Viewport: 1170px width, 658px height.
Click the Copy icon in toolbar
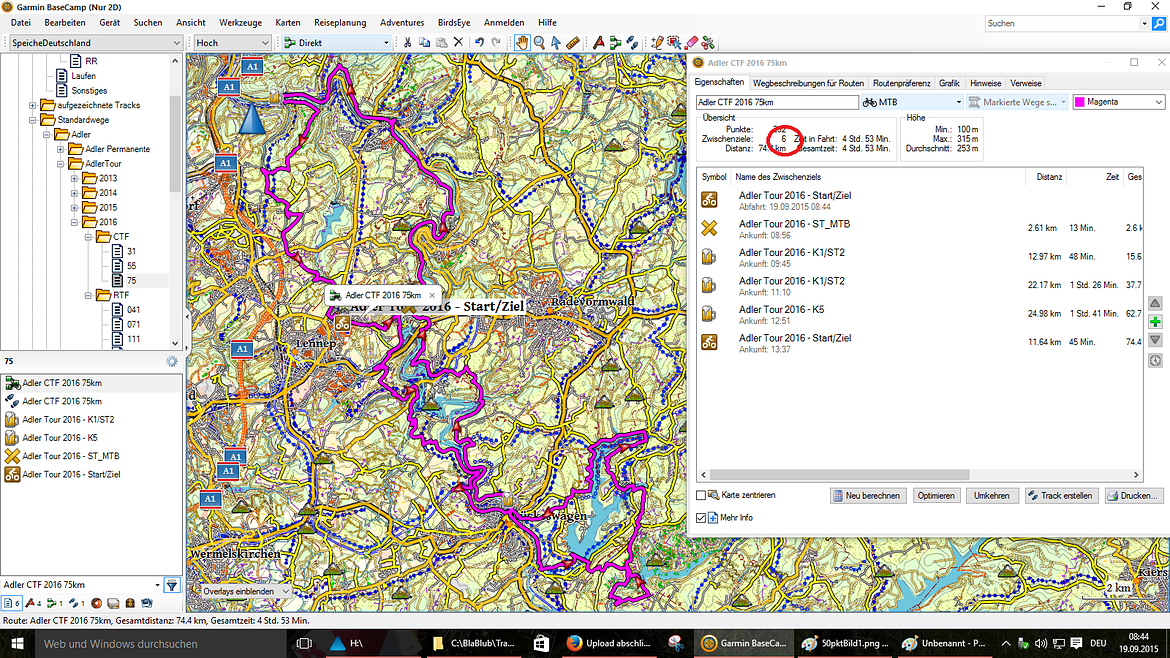pyautogui.click(x=425, y=43)
